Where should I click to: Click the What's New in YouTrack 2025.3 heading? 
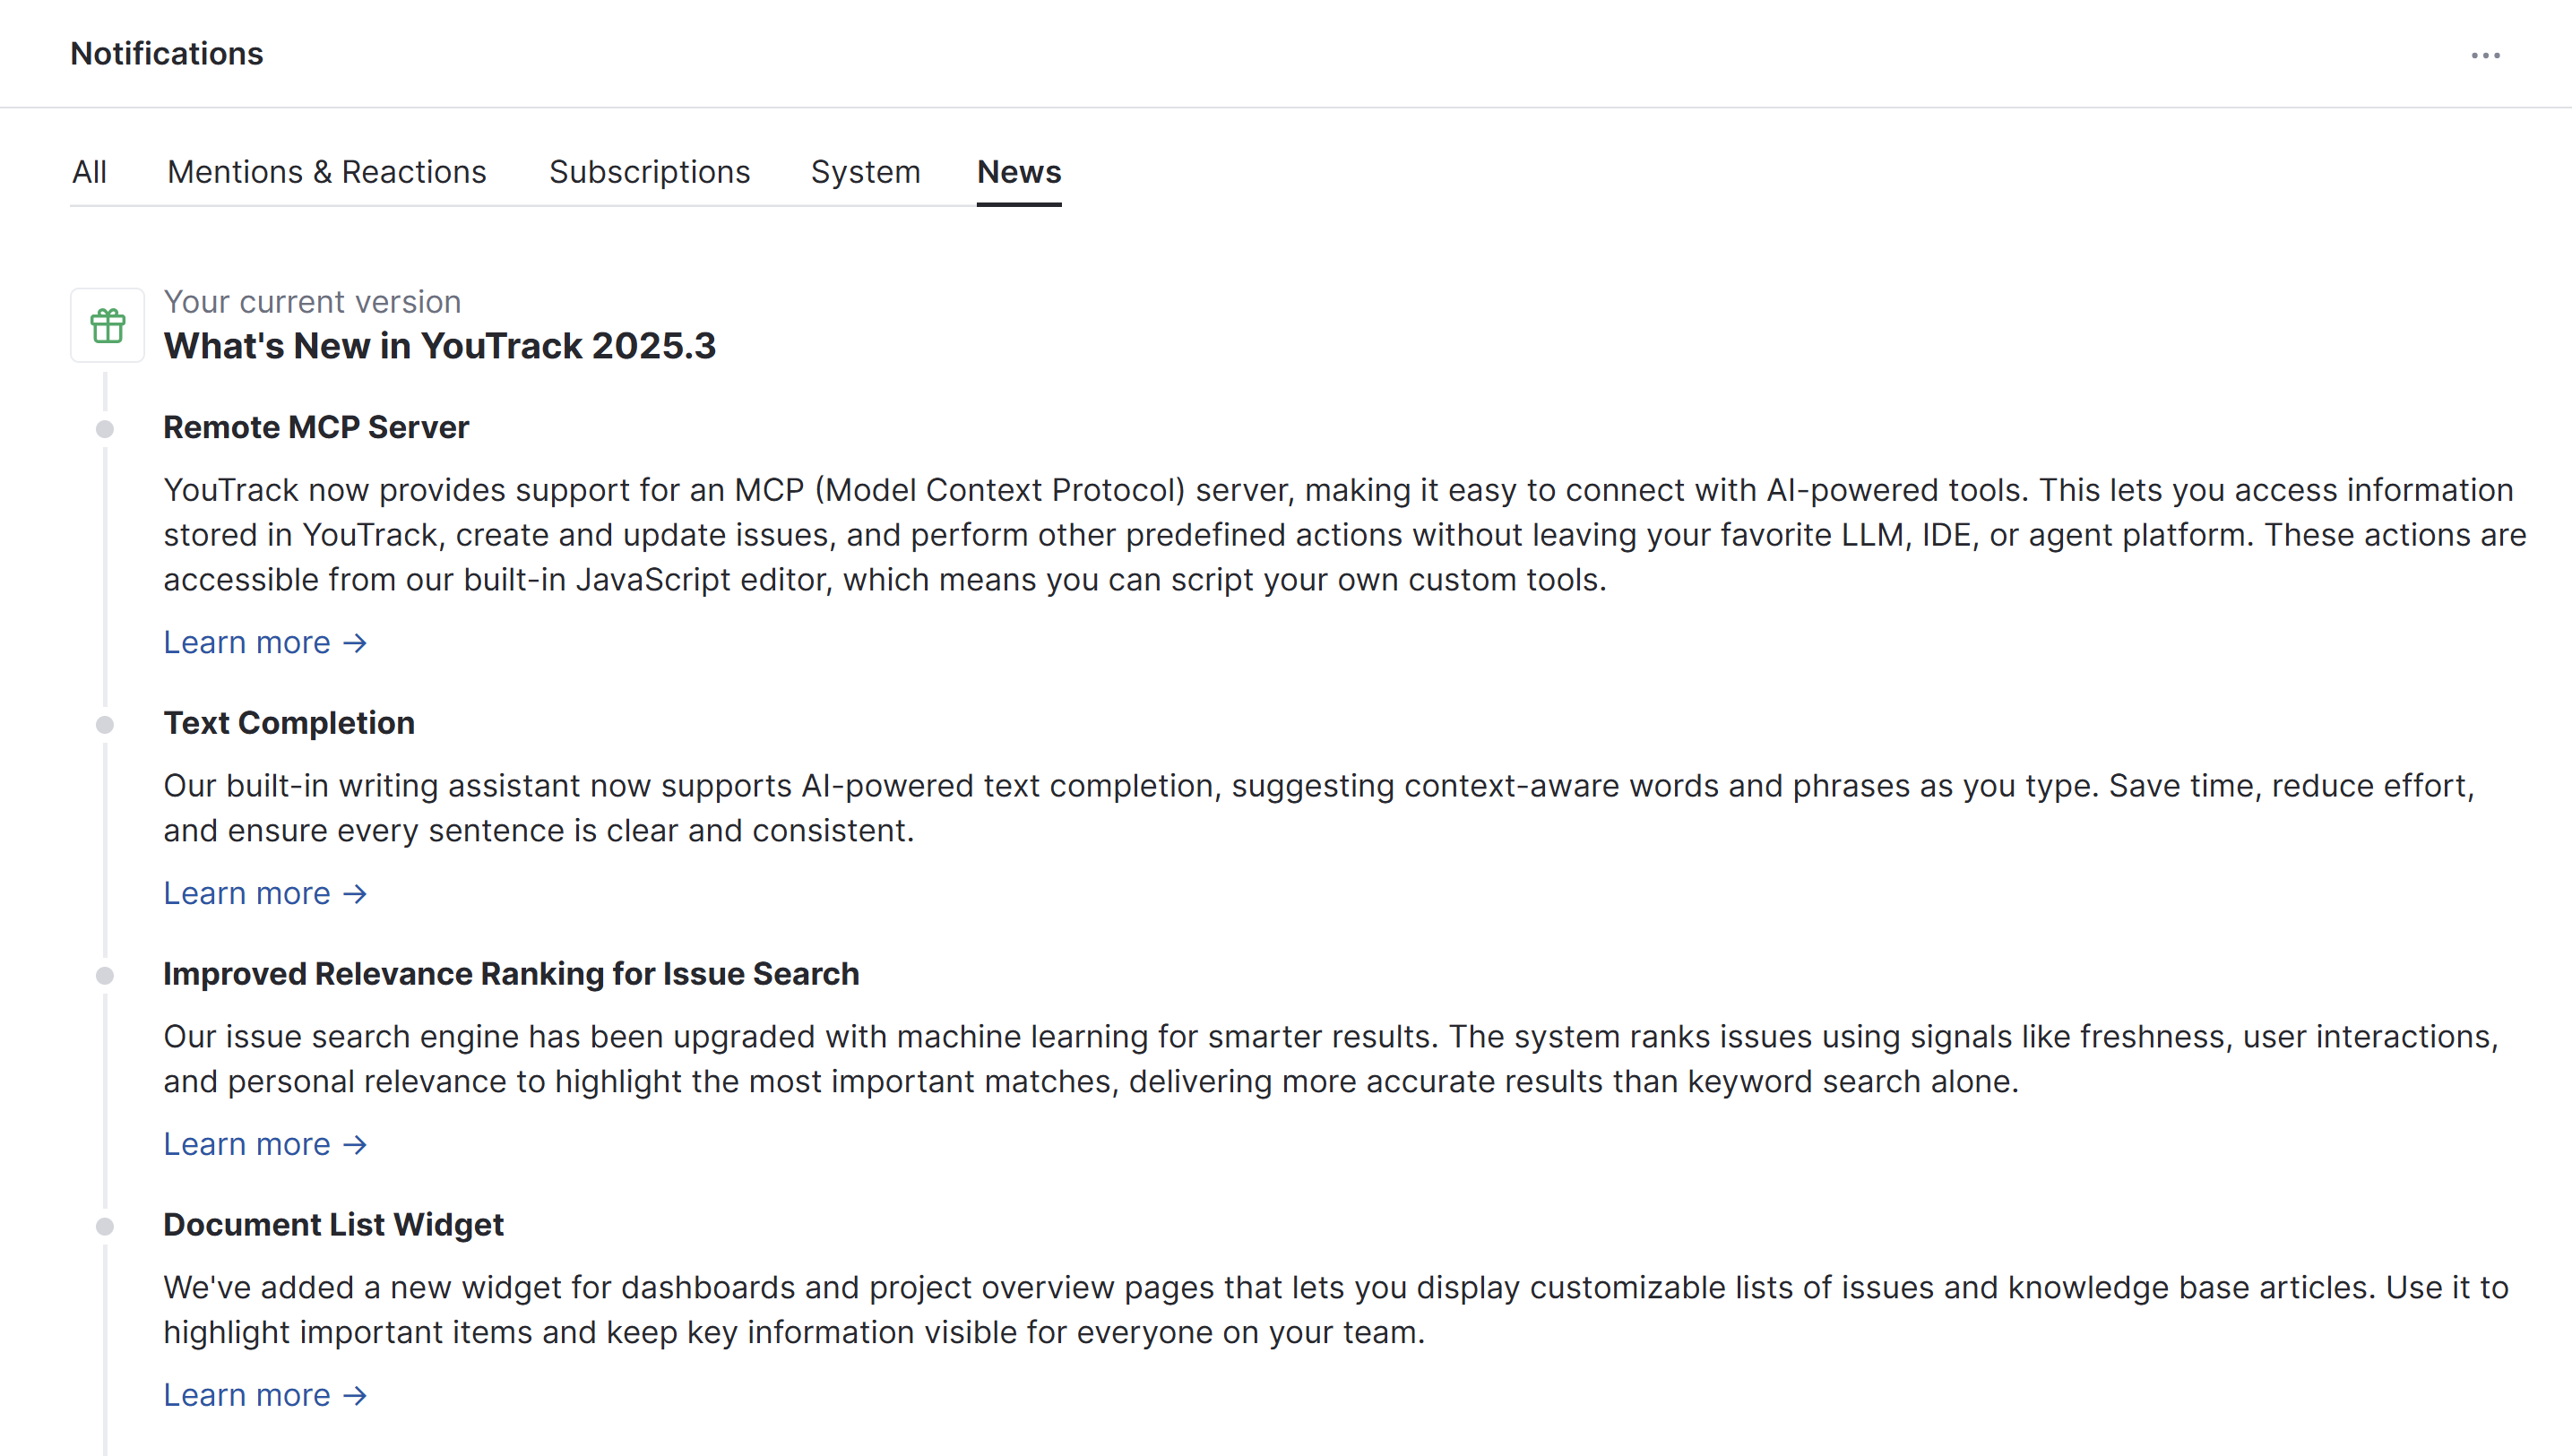click(440, 346)
